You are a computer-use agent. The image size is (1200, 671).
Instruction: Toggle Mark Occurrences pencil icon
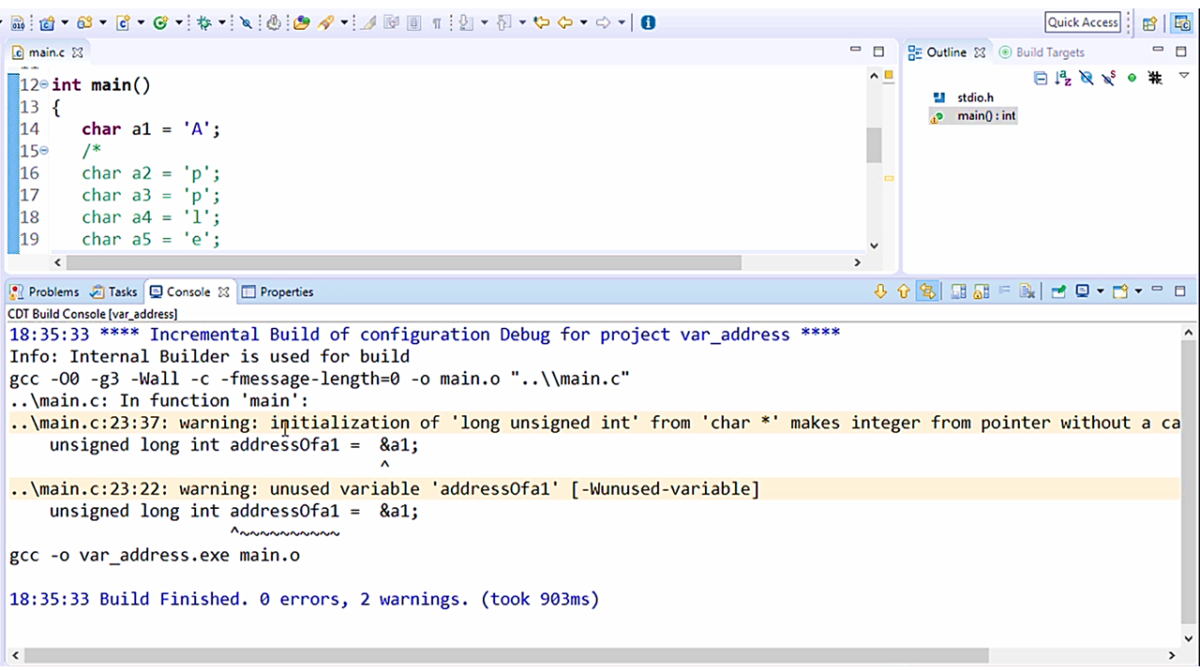[366, 22]
